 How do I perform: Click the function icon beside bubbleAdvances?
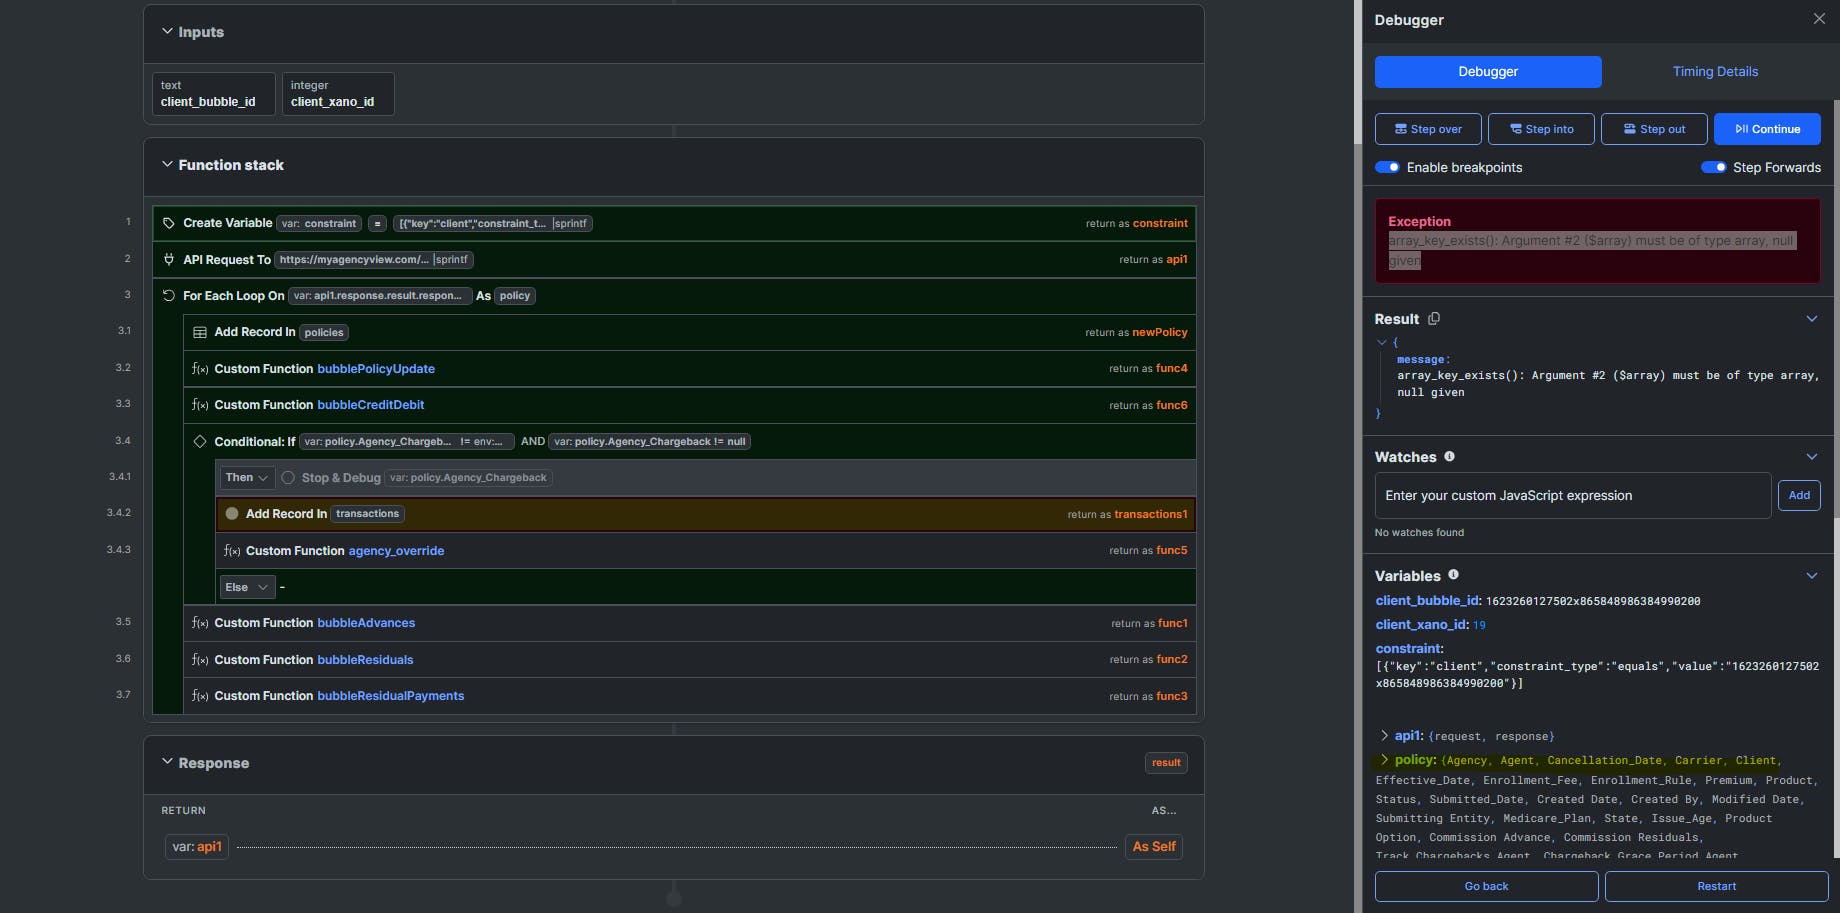(x=200, y=623)
